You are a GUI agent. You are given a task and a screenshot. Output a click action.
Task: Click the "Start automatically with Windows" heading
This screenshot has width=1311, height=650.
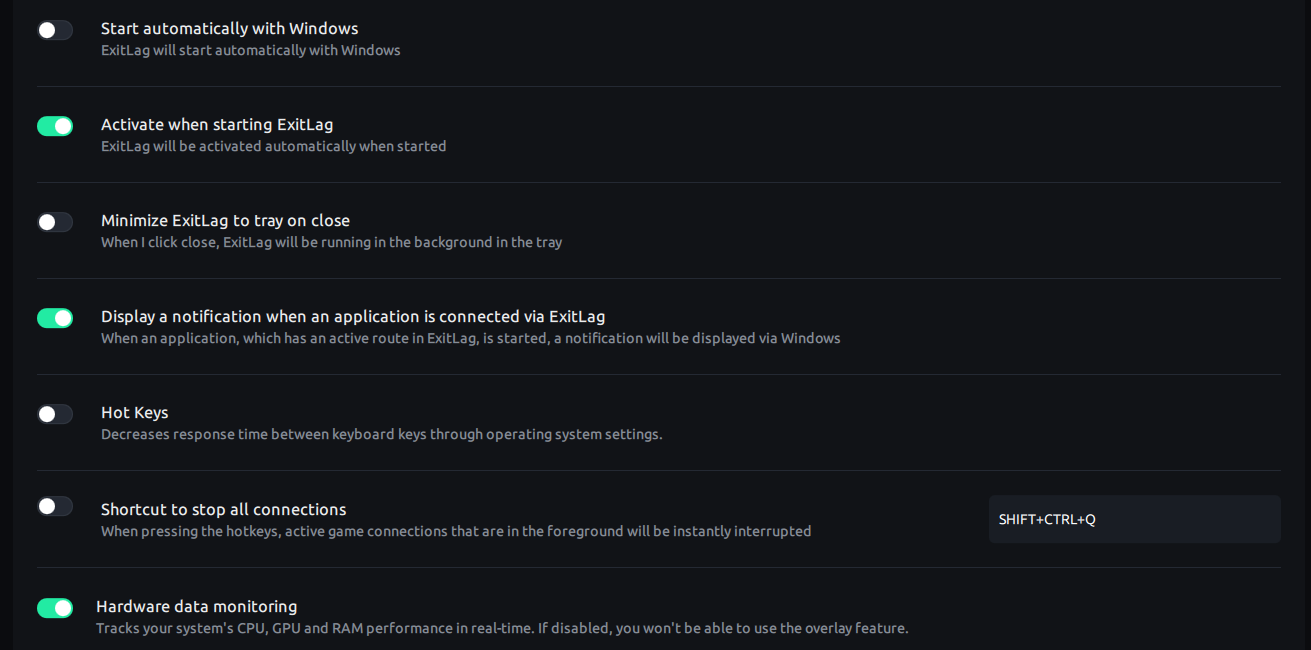click(229, 29)
